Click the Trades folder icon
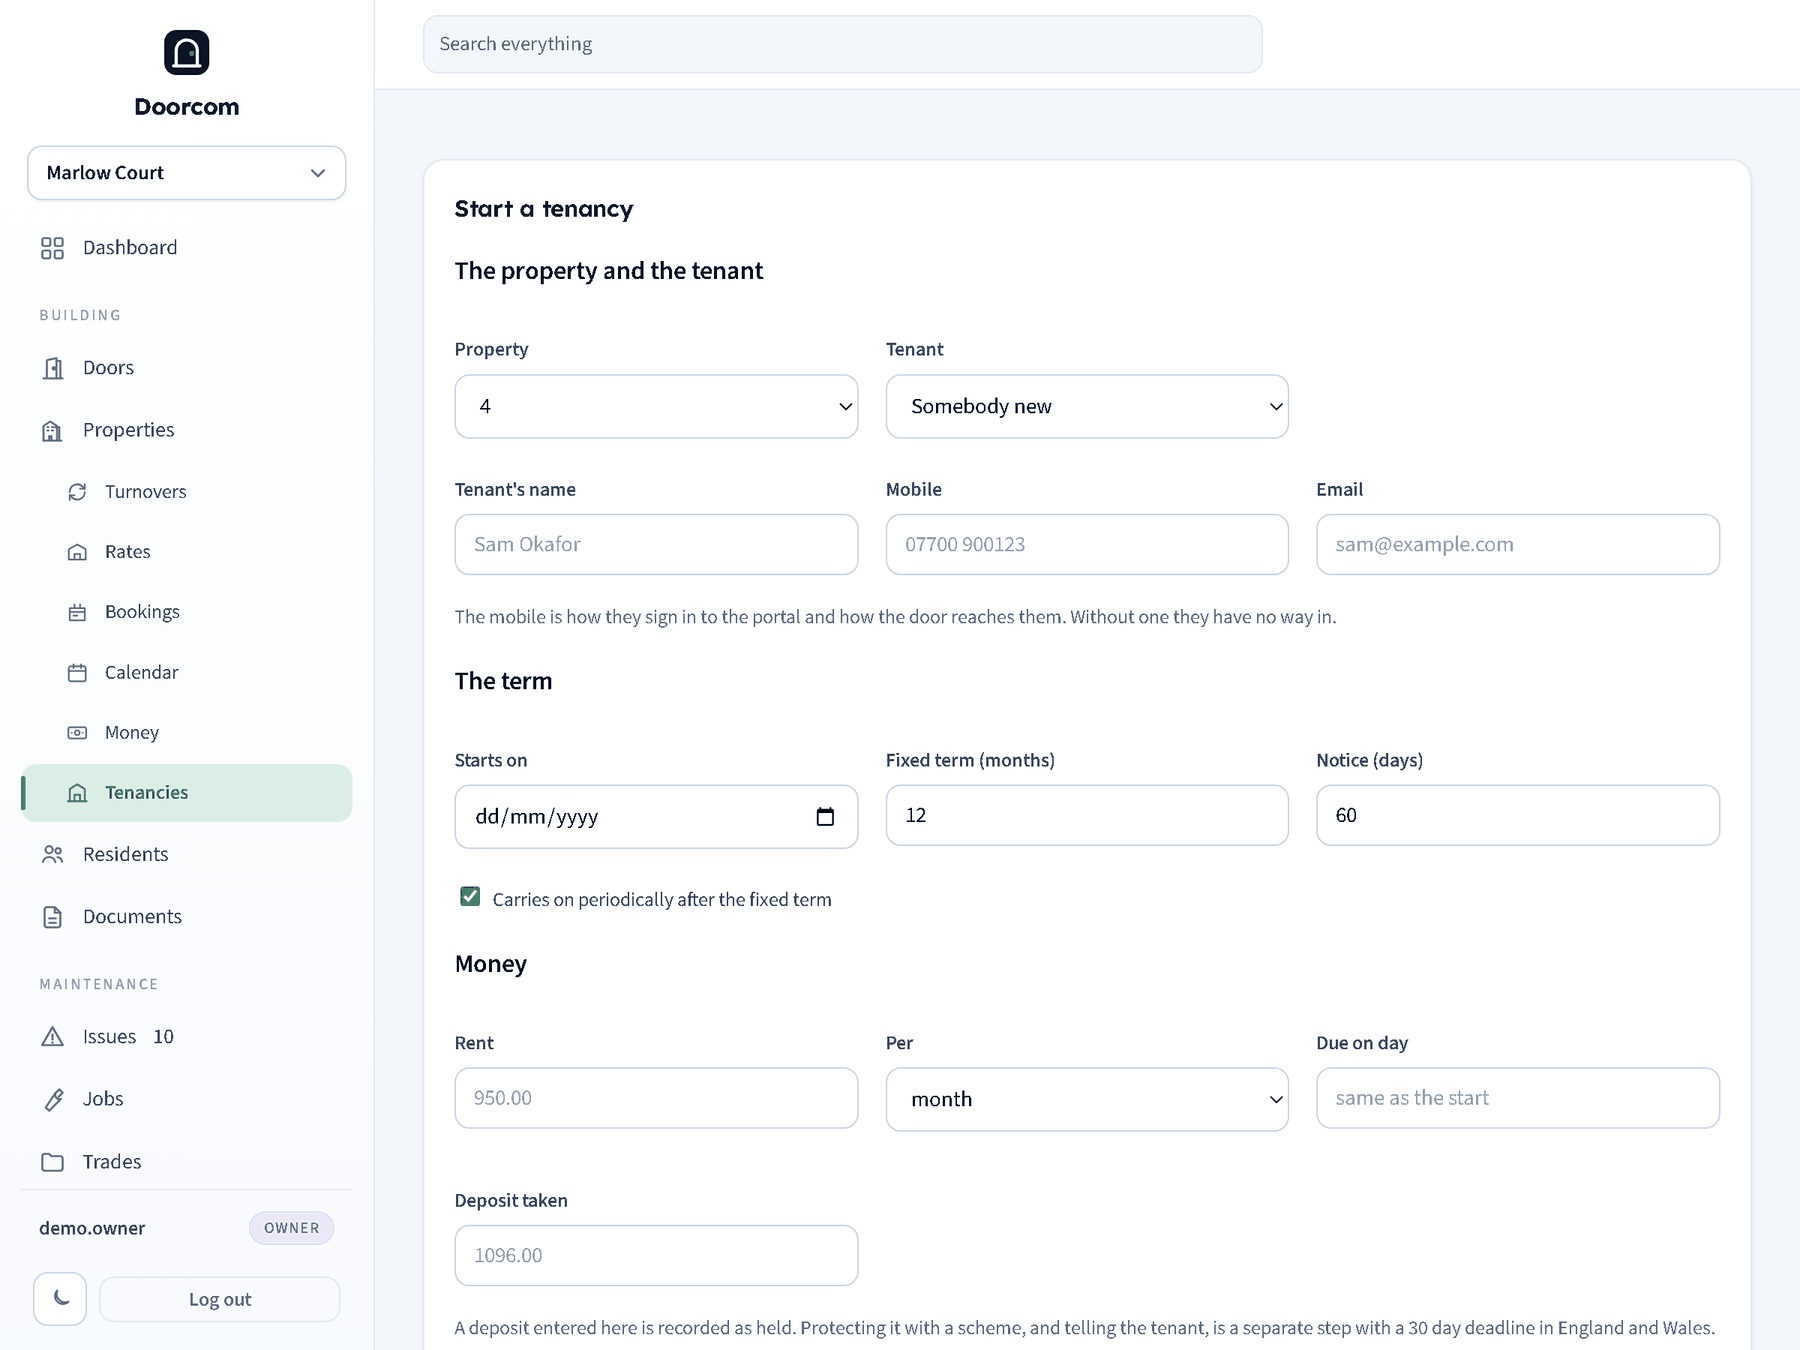Screen dimensions: 1800x1350 click(52, 1162)
